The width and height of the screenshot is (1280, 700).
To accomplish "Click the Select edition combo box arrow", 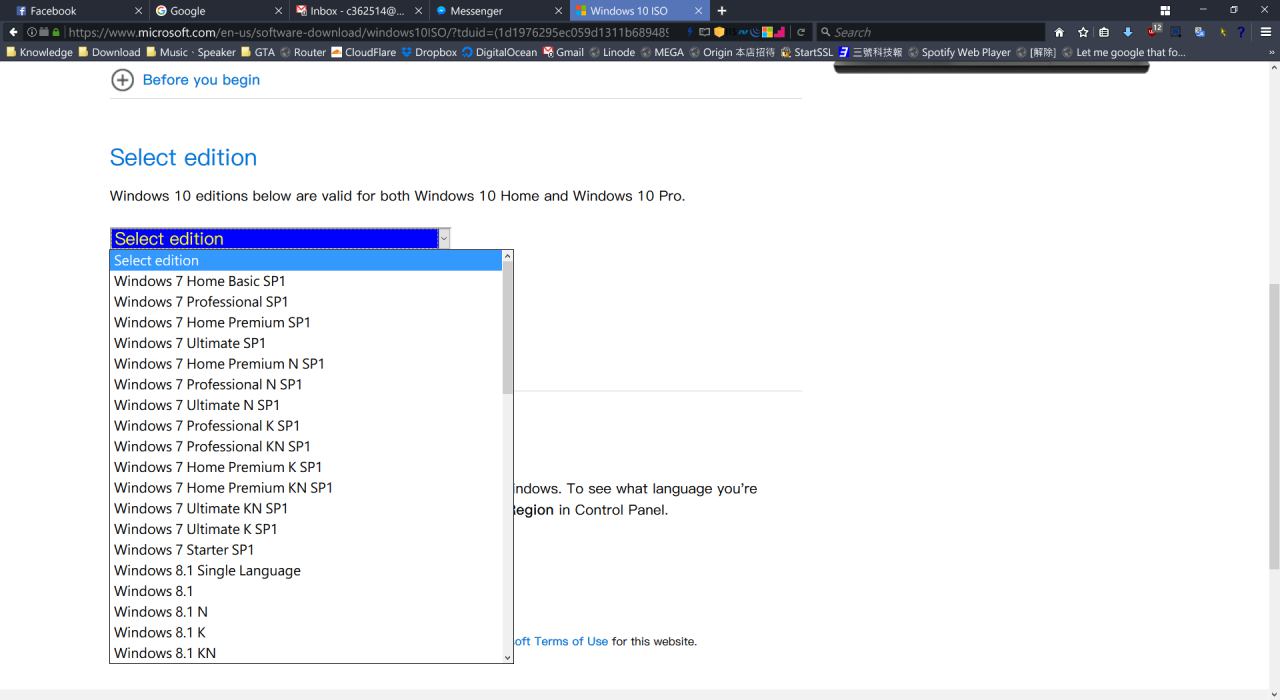I will click(444, 238).
